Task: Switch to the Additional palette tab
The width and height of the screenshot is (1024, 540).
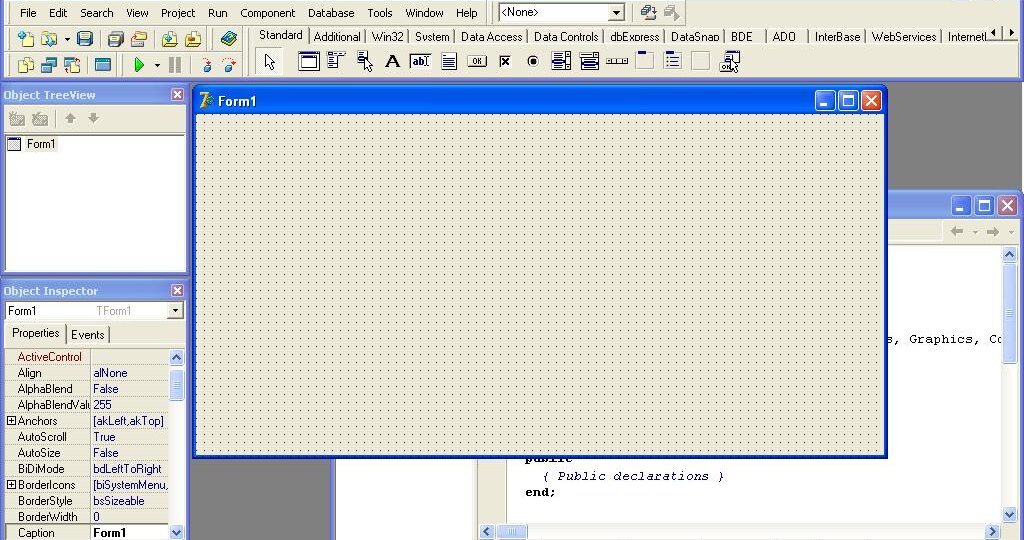Action: 337,37
